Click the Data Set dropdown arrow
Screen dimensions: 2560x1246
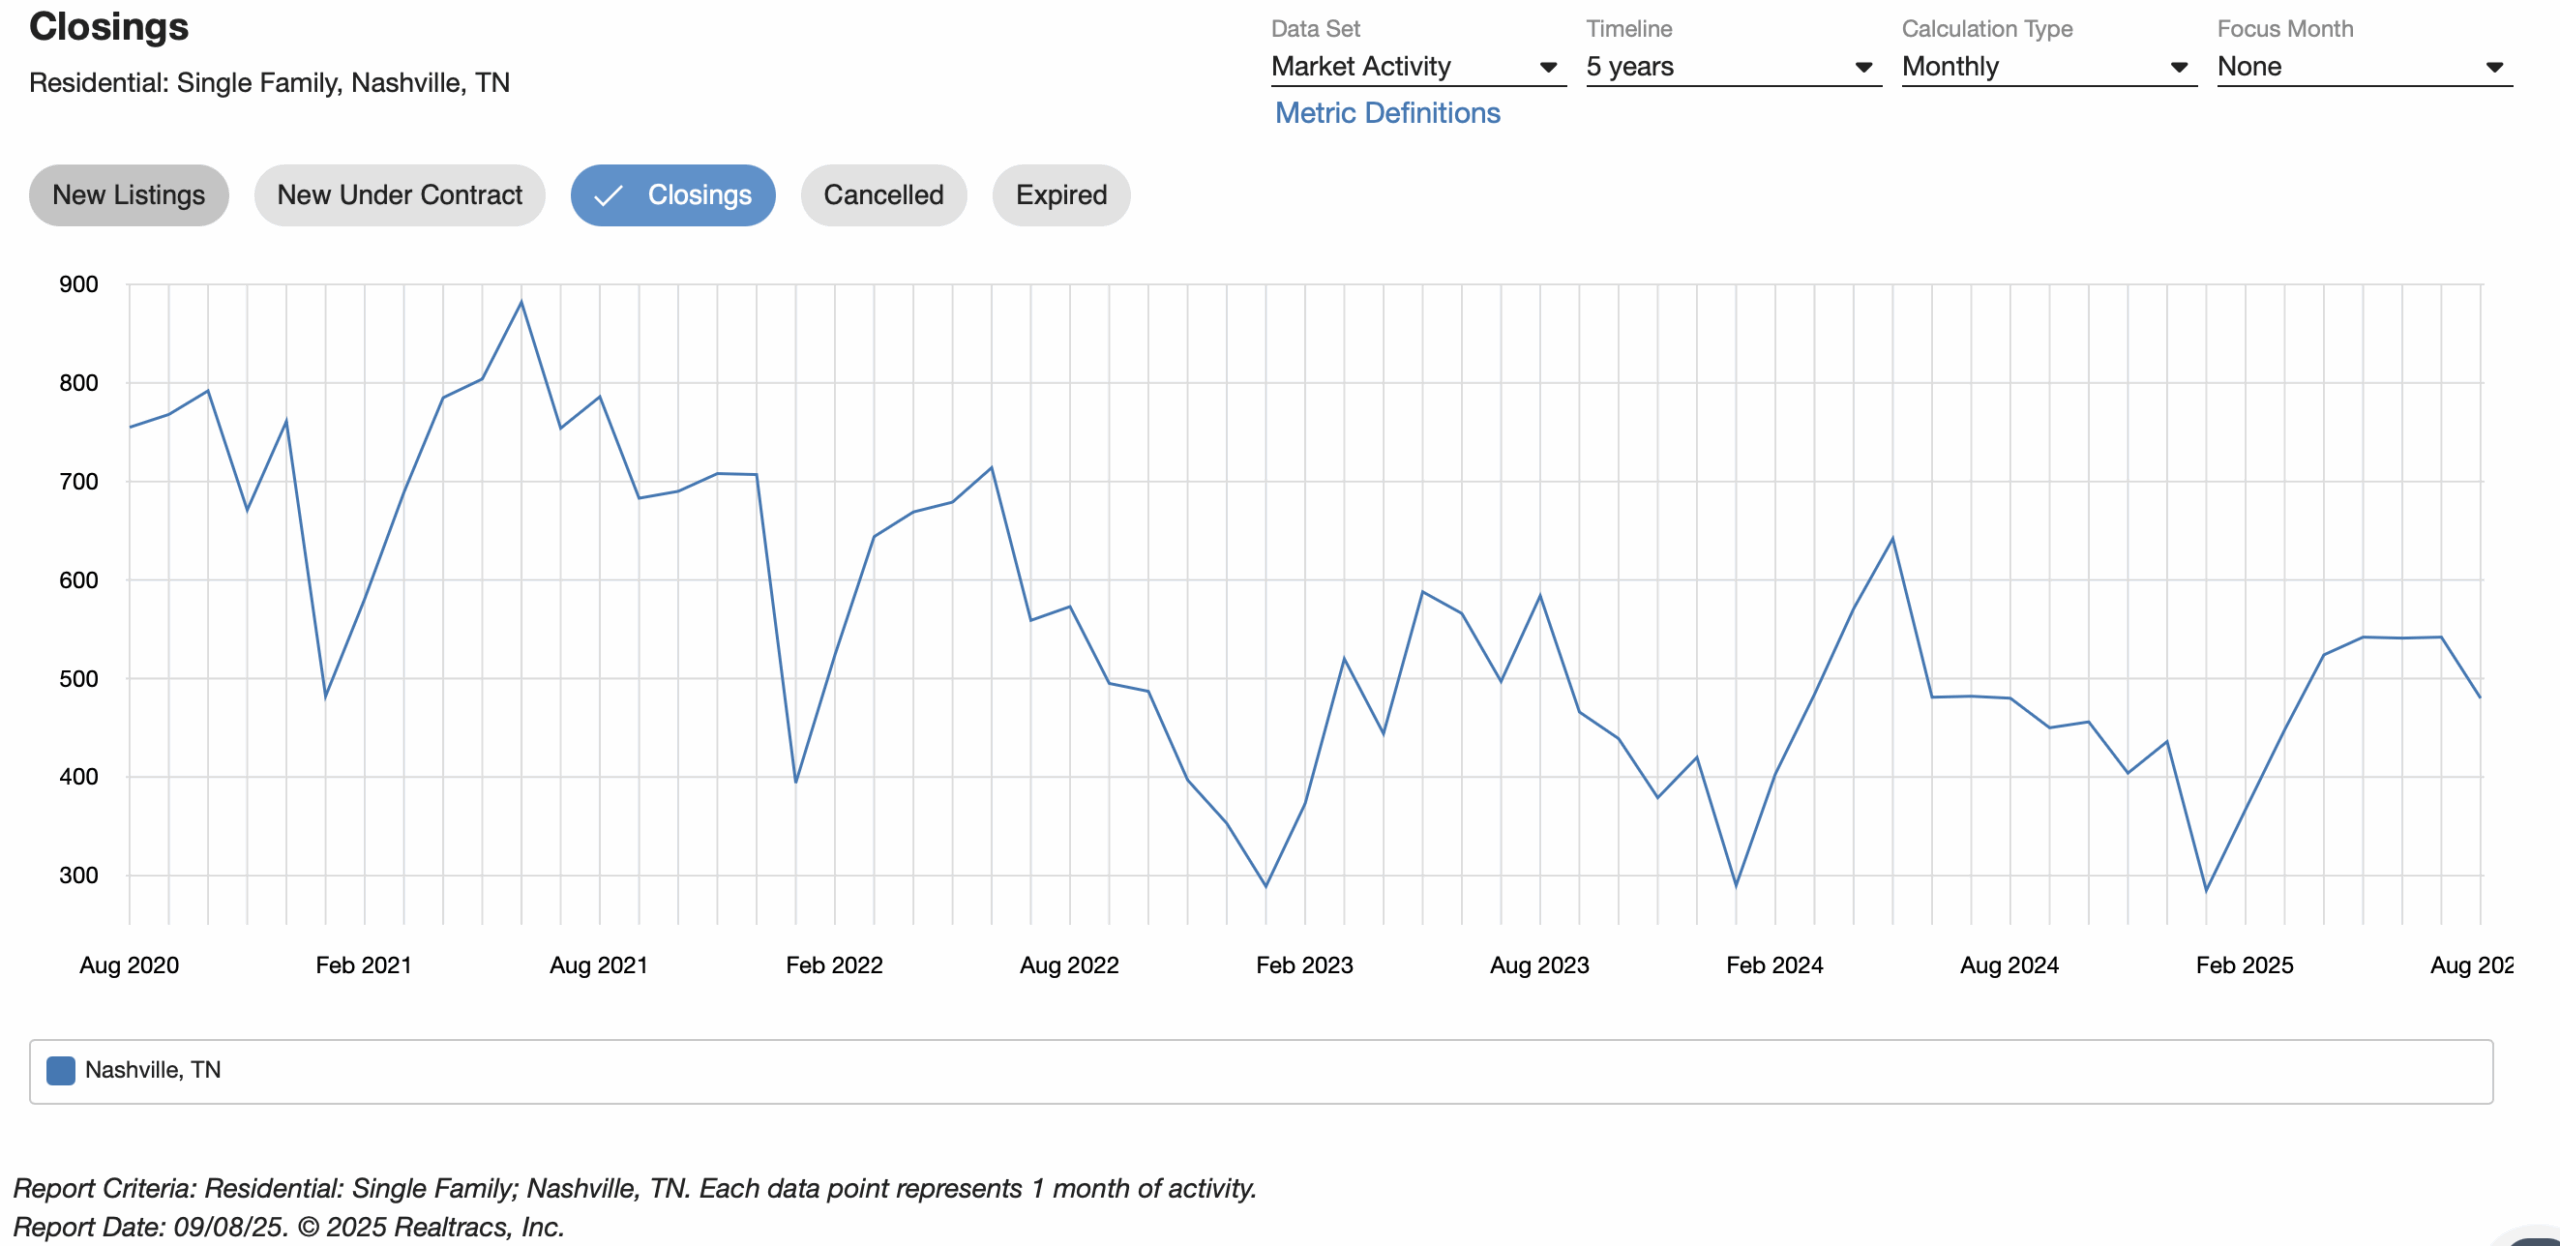coord(1548,68)
